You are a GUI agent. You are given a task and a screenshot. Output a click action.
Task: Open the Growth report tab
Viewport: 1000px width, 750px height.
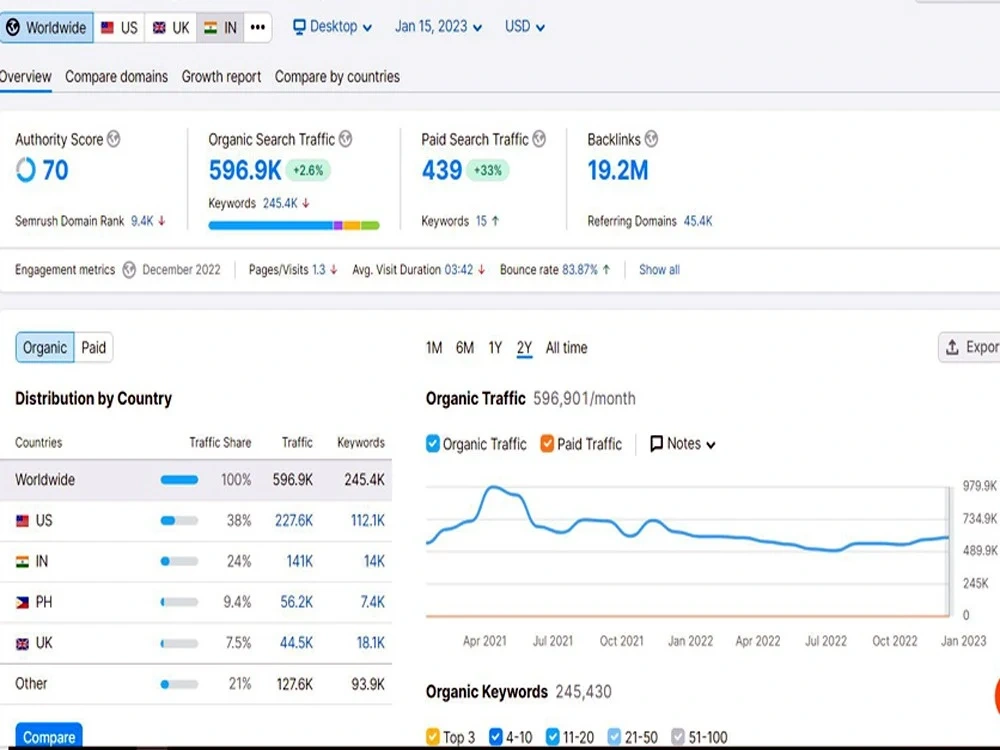[221, 77]
